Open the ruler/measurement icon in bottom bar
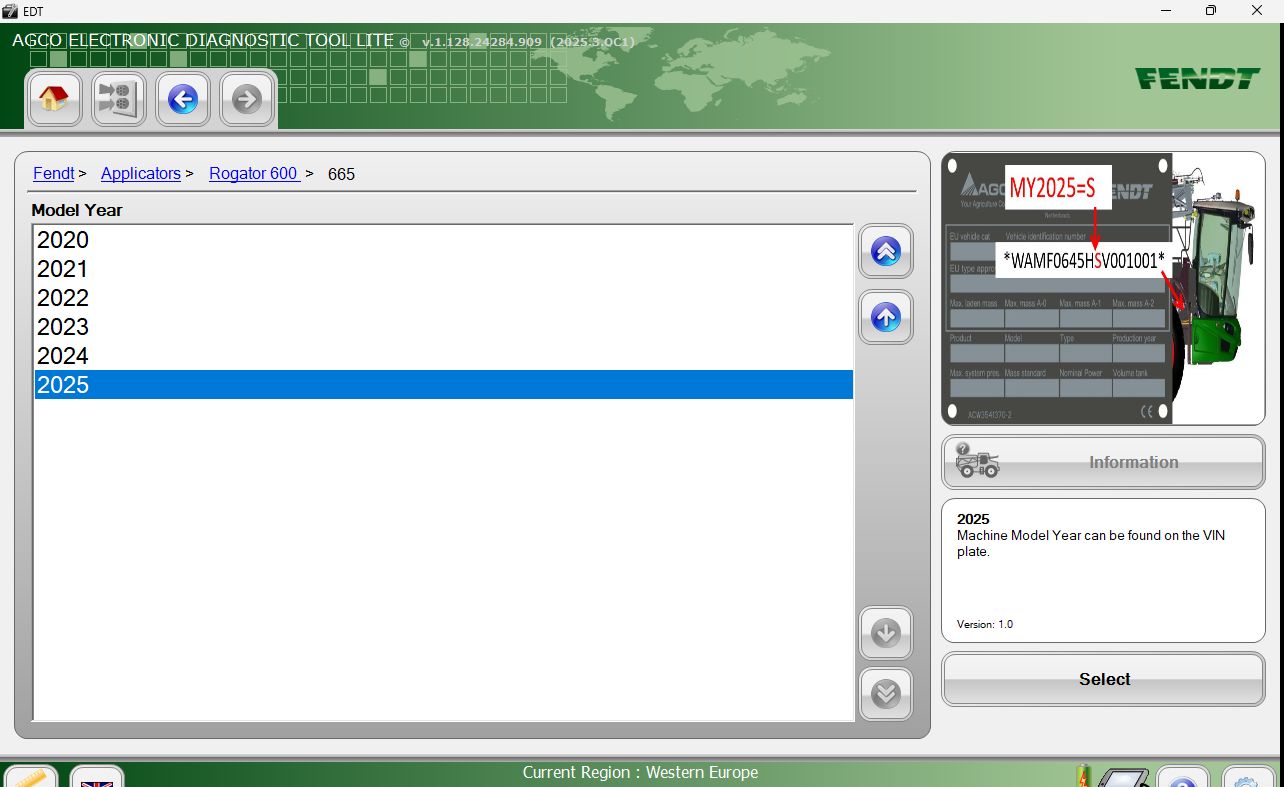The image size is (1284, 787). tap(31, 777)
